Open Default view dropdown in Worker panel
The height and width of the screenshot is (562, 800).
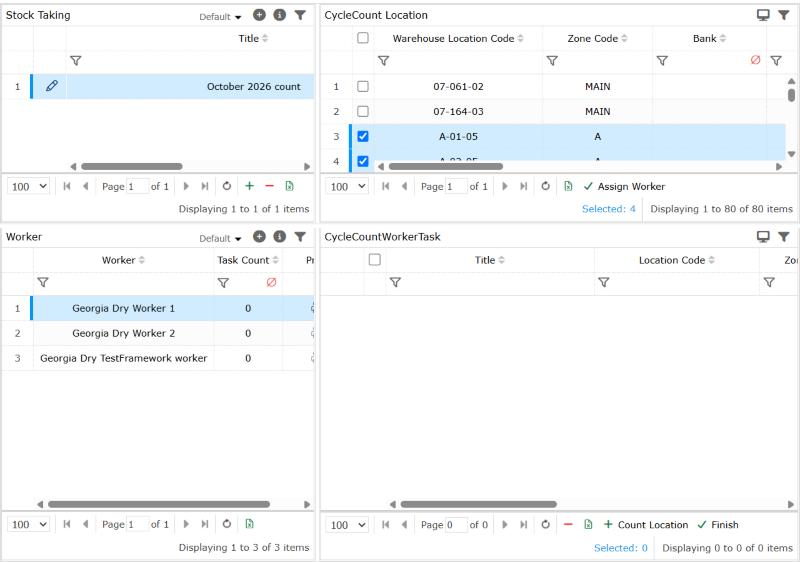(x=220, y=238)
